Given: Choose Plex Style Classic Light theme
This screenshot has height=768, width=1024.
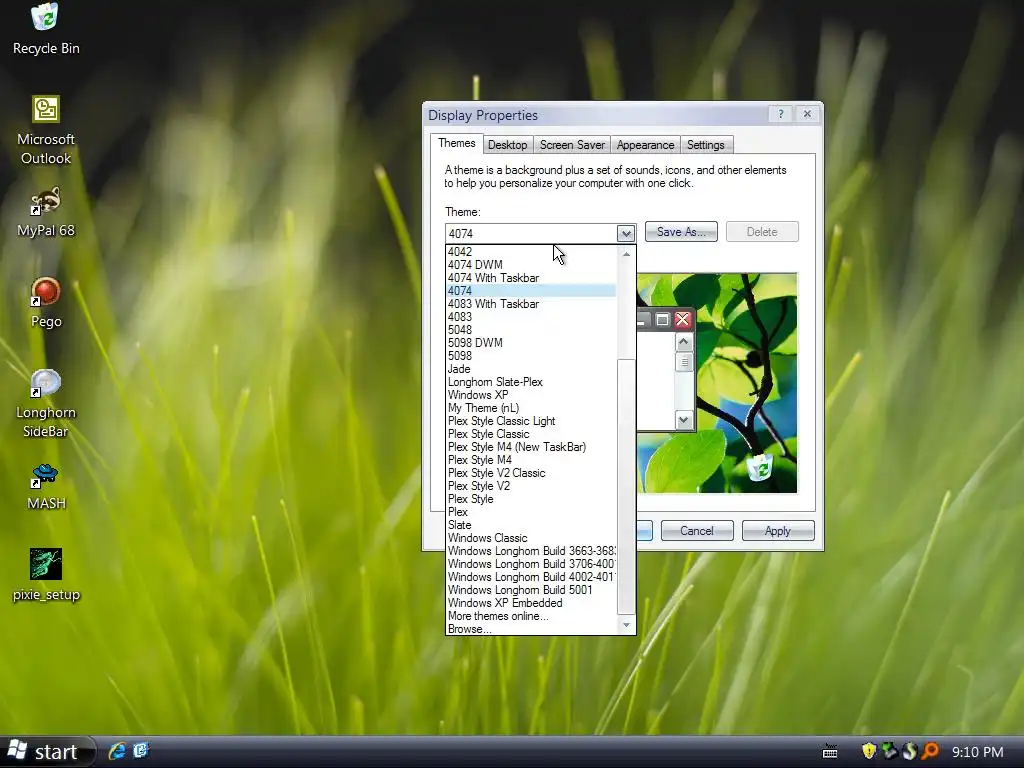Looking at the screenshot, I should coord(531,421).
